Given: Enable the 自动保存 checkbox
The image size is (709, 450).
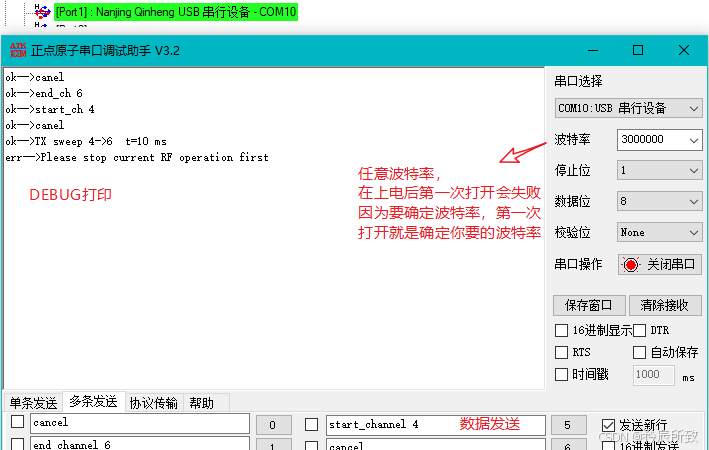Looking at the screenshot, I should tap(639, 352).
